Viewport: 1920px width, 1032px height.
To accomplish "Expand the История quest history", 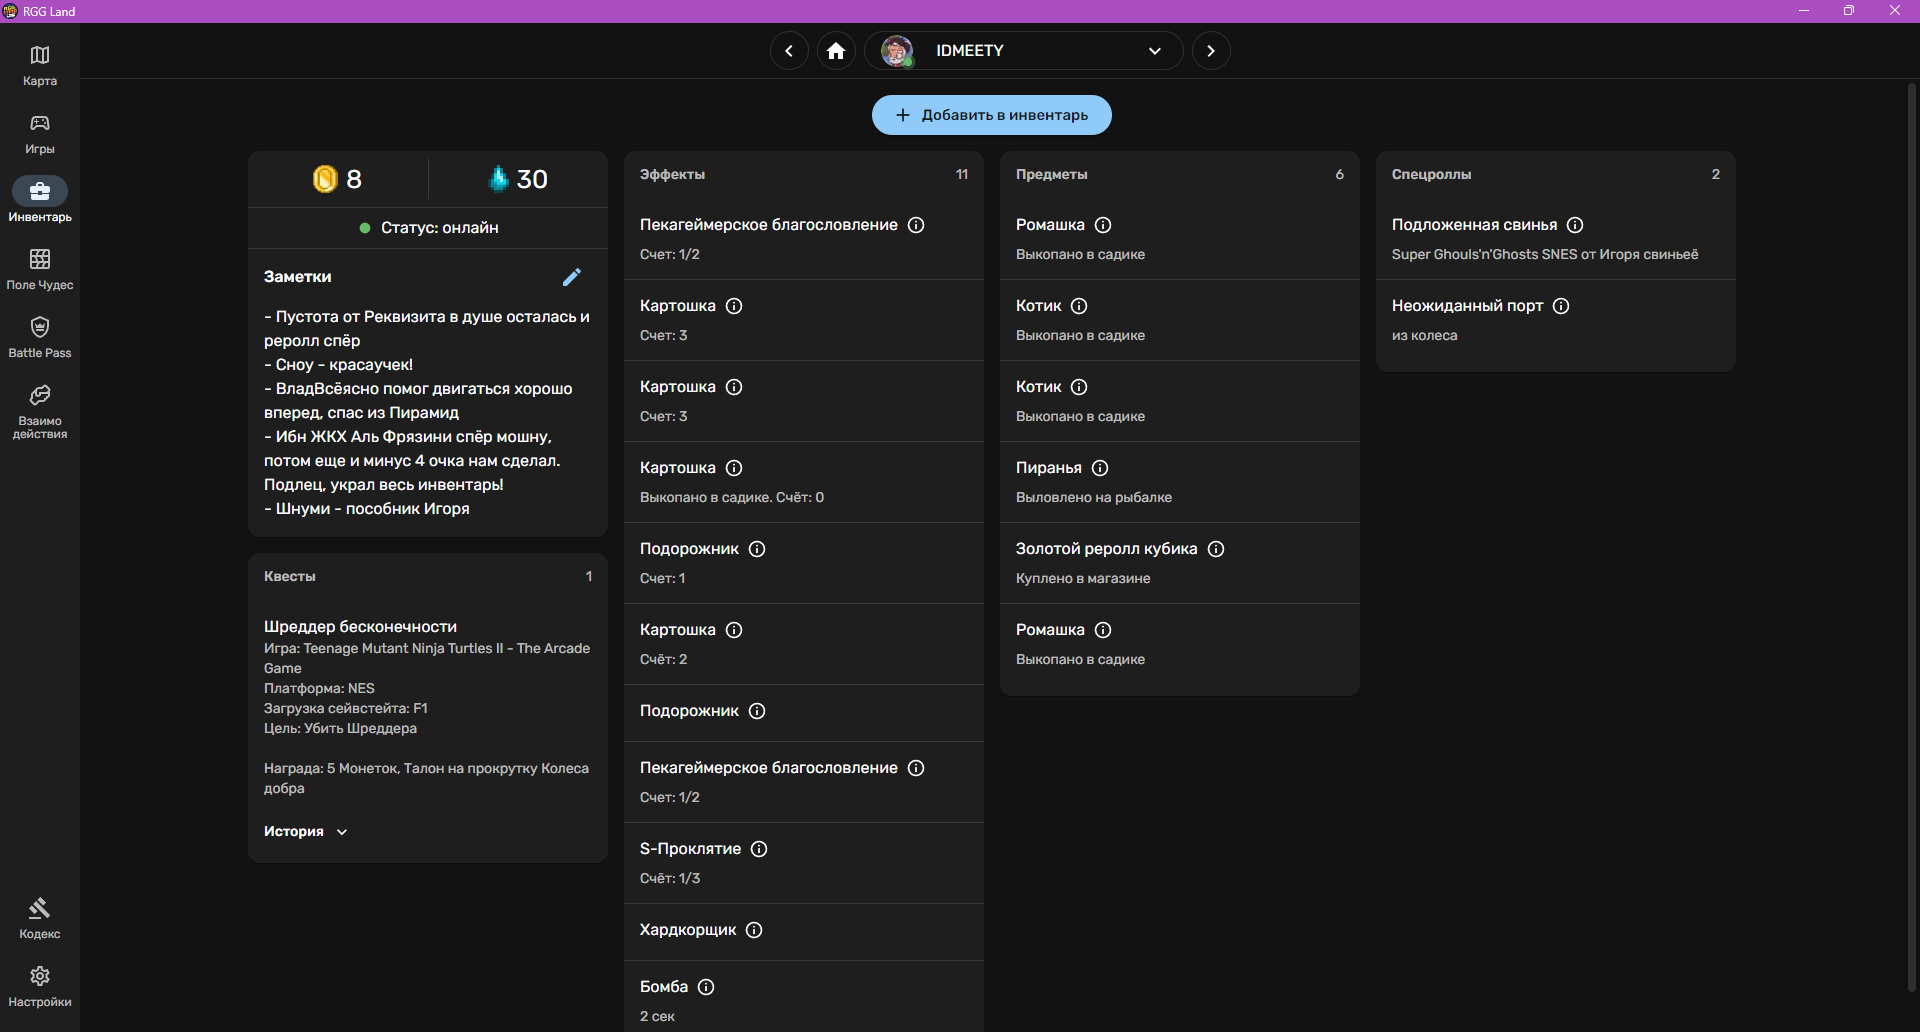I will click(x=305, y=832).
